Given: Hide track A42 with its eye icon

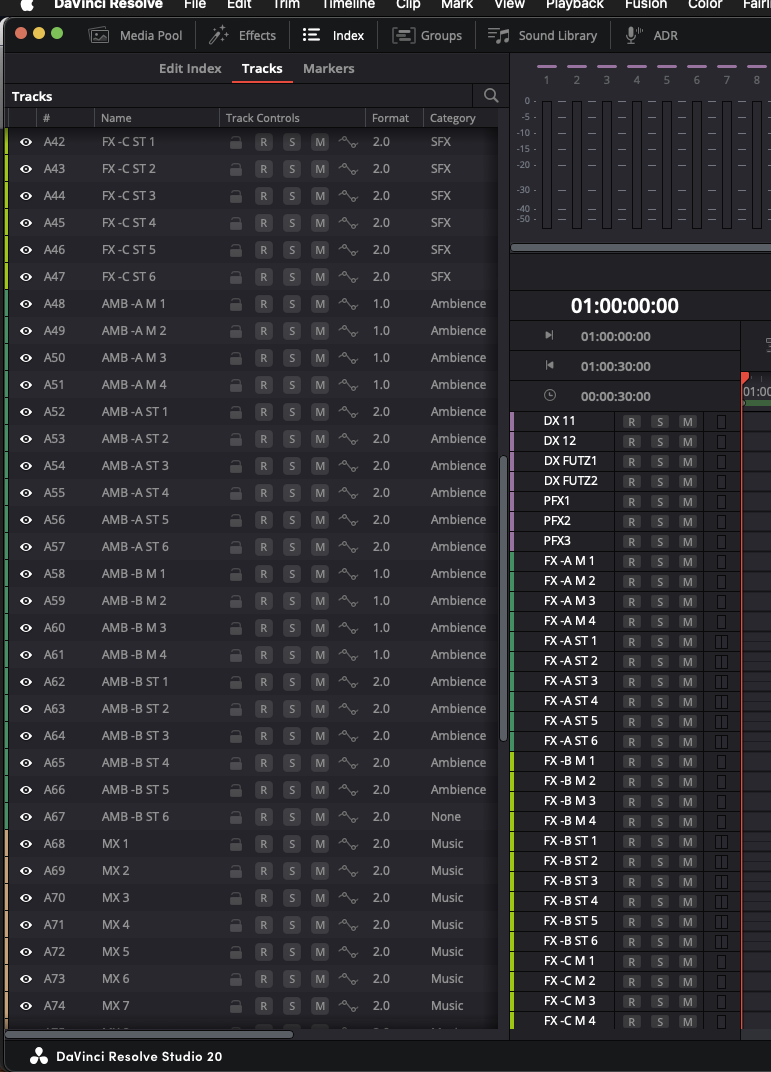Looking at the screenshot, I should pos(26,142).
